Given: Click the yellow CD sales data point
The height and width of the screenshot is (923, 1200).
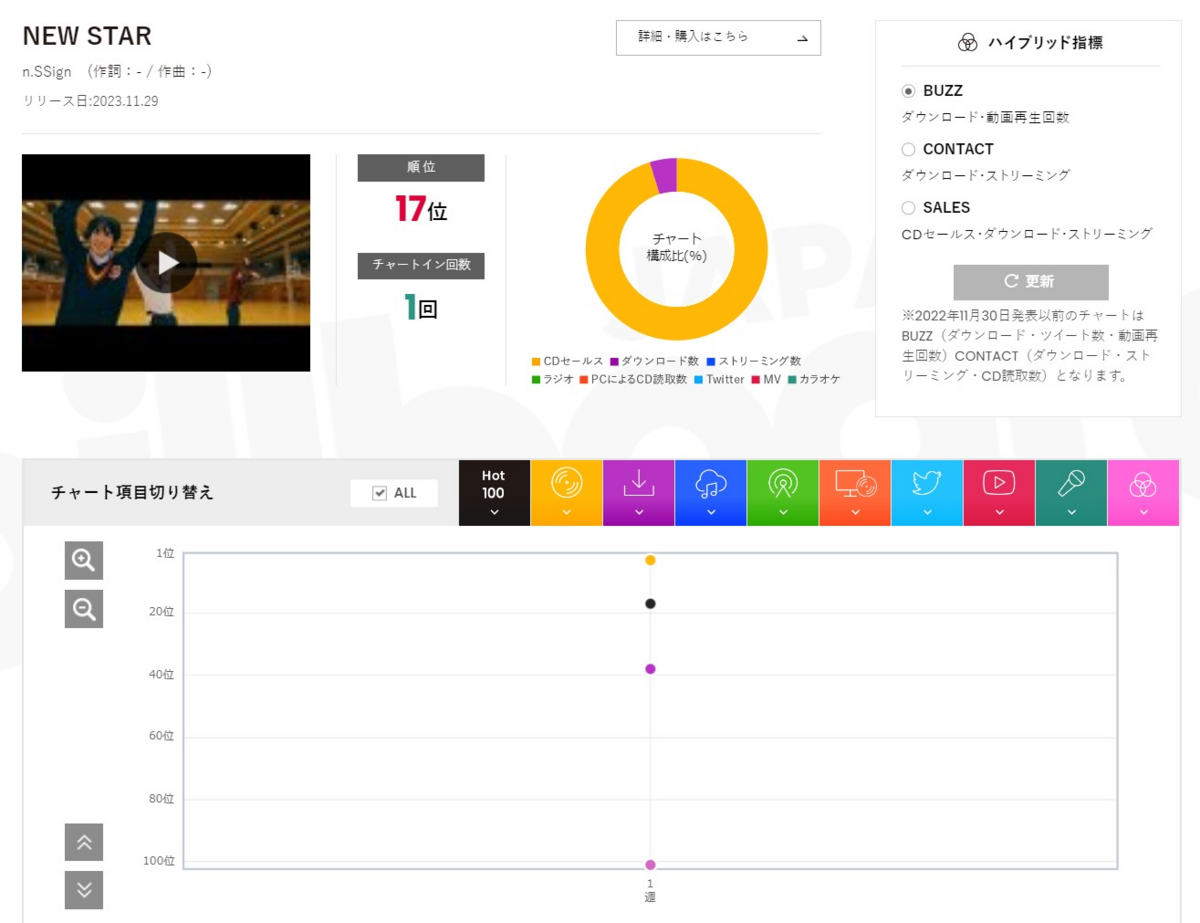Looking at the screenshot, I should point(650,560).
